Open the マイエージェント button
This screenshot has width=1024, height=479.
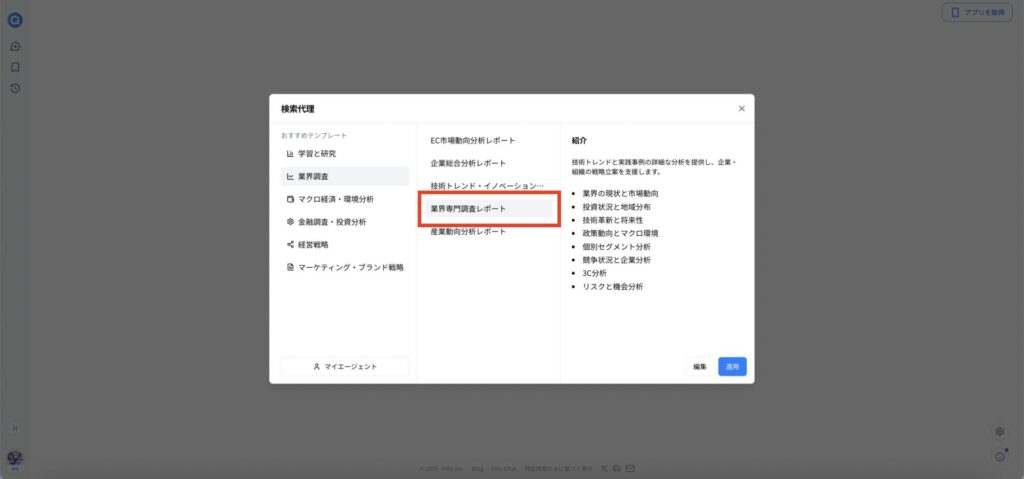click(345, 367)
